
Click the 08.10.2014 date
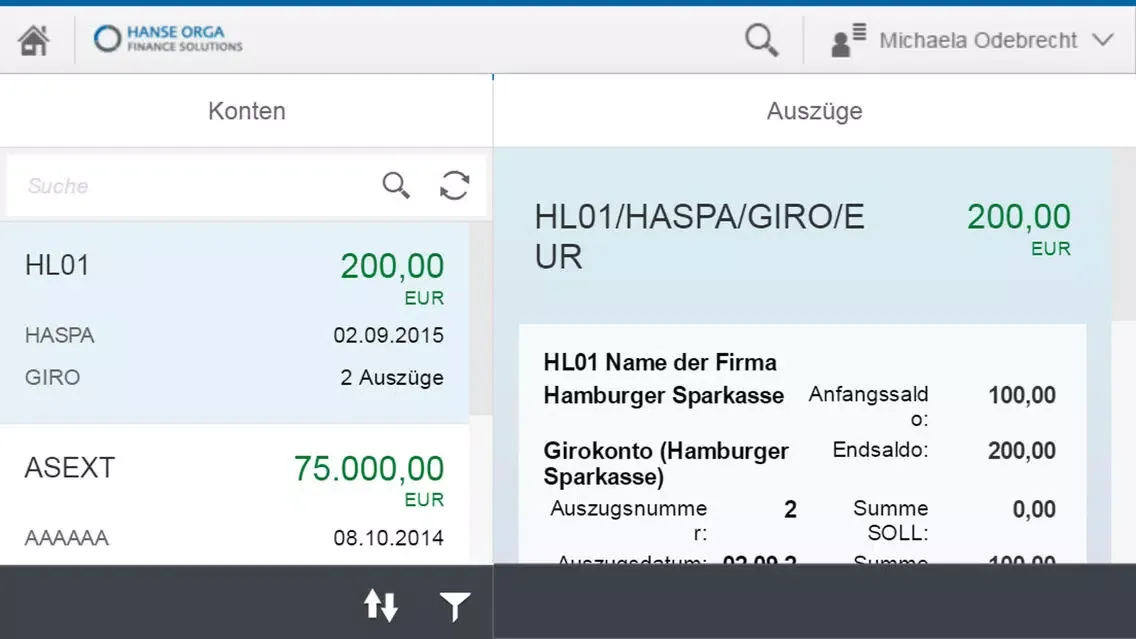pyautogui.click(x=388, y=538)
